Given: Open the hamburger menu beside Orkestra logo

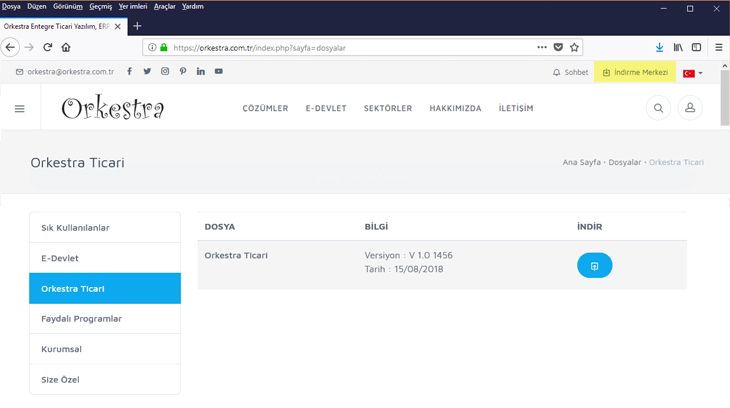Looking at the screenshot, I should coord(19,108).
